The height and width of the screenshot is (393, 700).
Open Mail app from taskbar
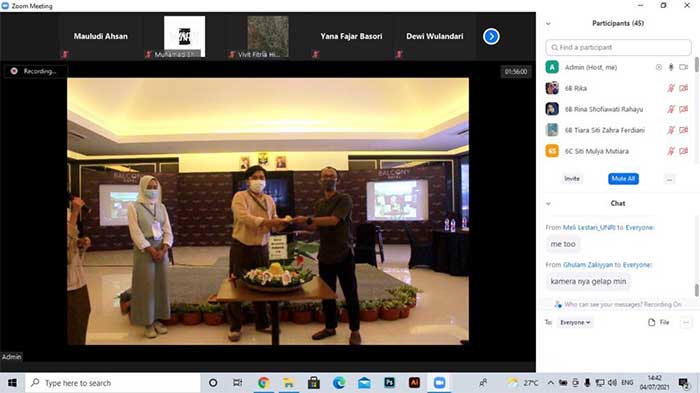point(364,383)
